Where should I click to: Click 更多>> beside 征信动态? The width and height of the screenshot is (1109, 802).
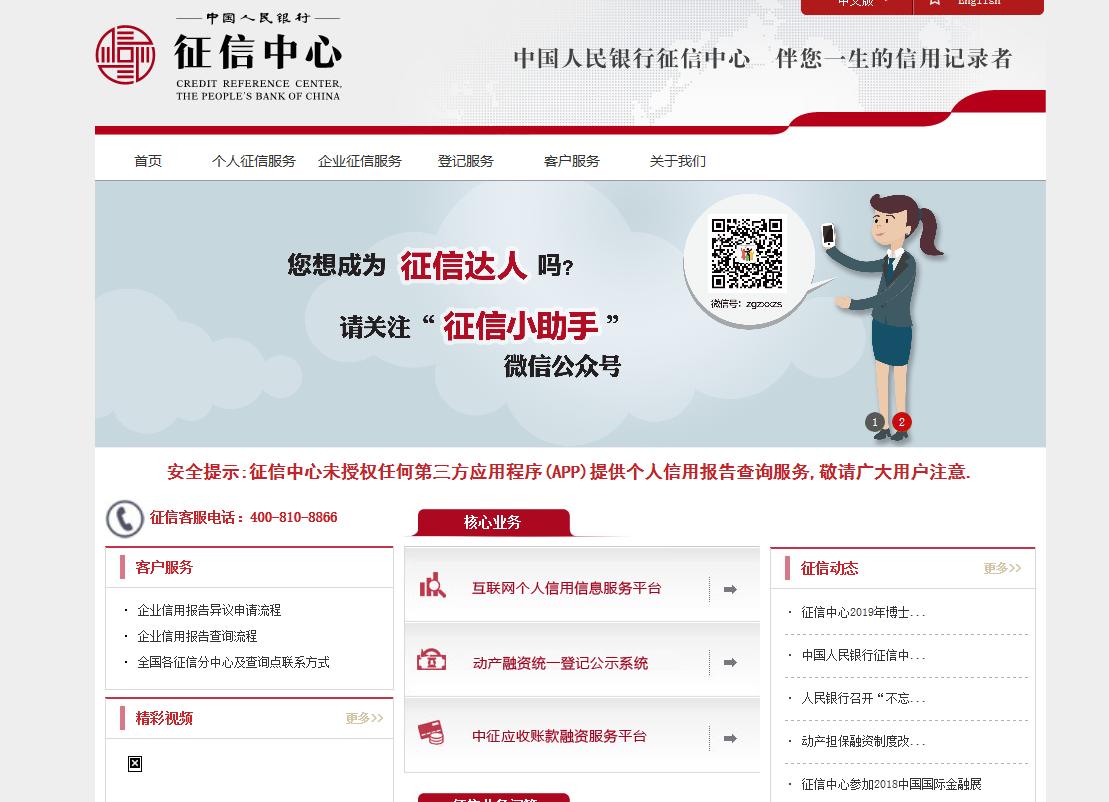pyautogui.click(x=1001, y=568)
